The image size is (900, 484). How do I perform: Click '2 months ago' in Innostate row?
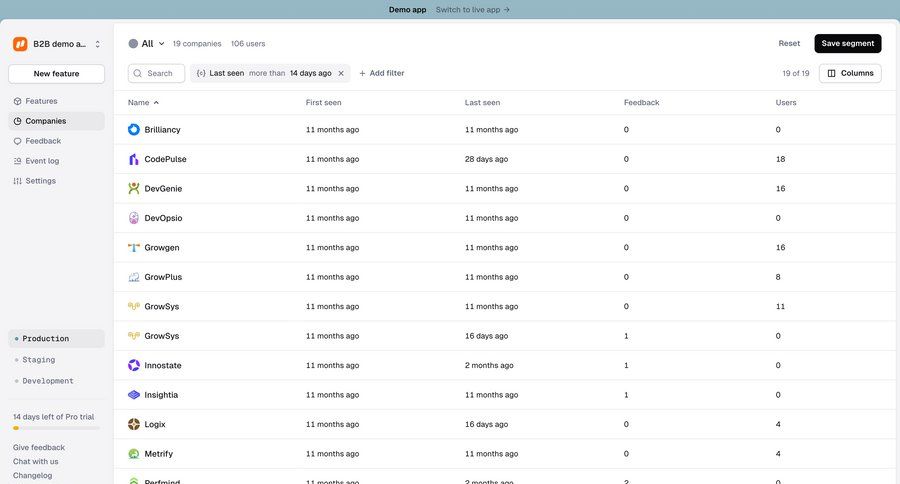coord(490,365)
